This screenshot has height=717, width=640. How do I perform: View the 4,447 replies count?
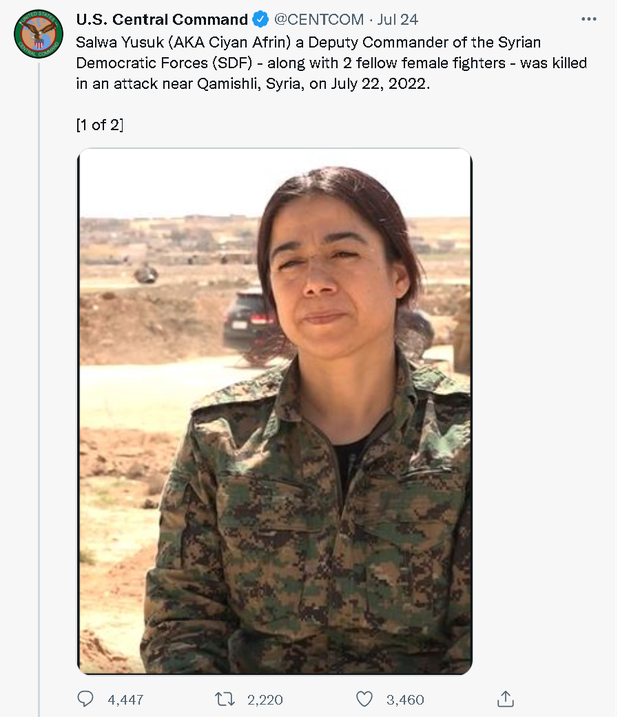[125, 700]
